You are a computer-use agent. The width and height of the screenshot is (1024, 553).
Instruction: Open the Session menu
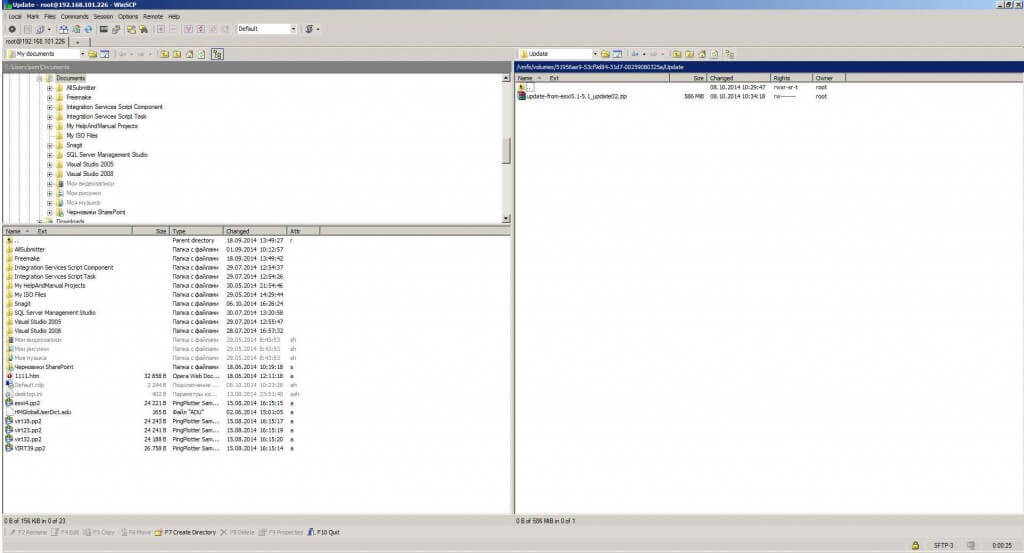coord(103,16)
